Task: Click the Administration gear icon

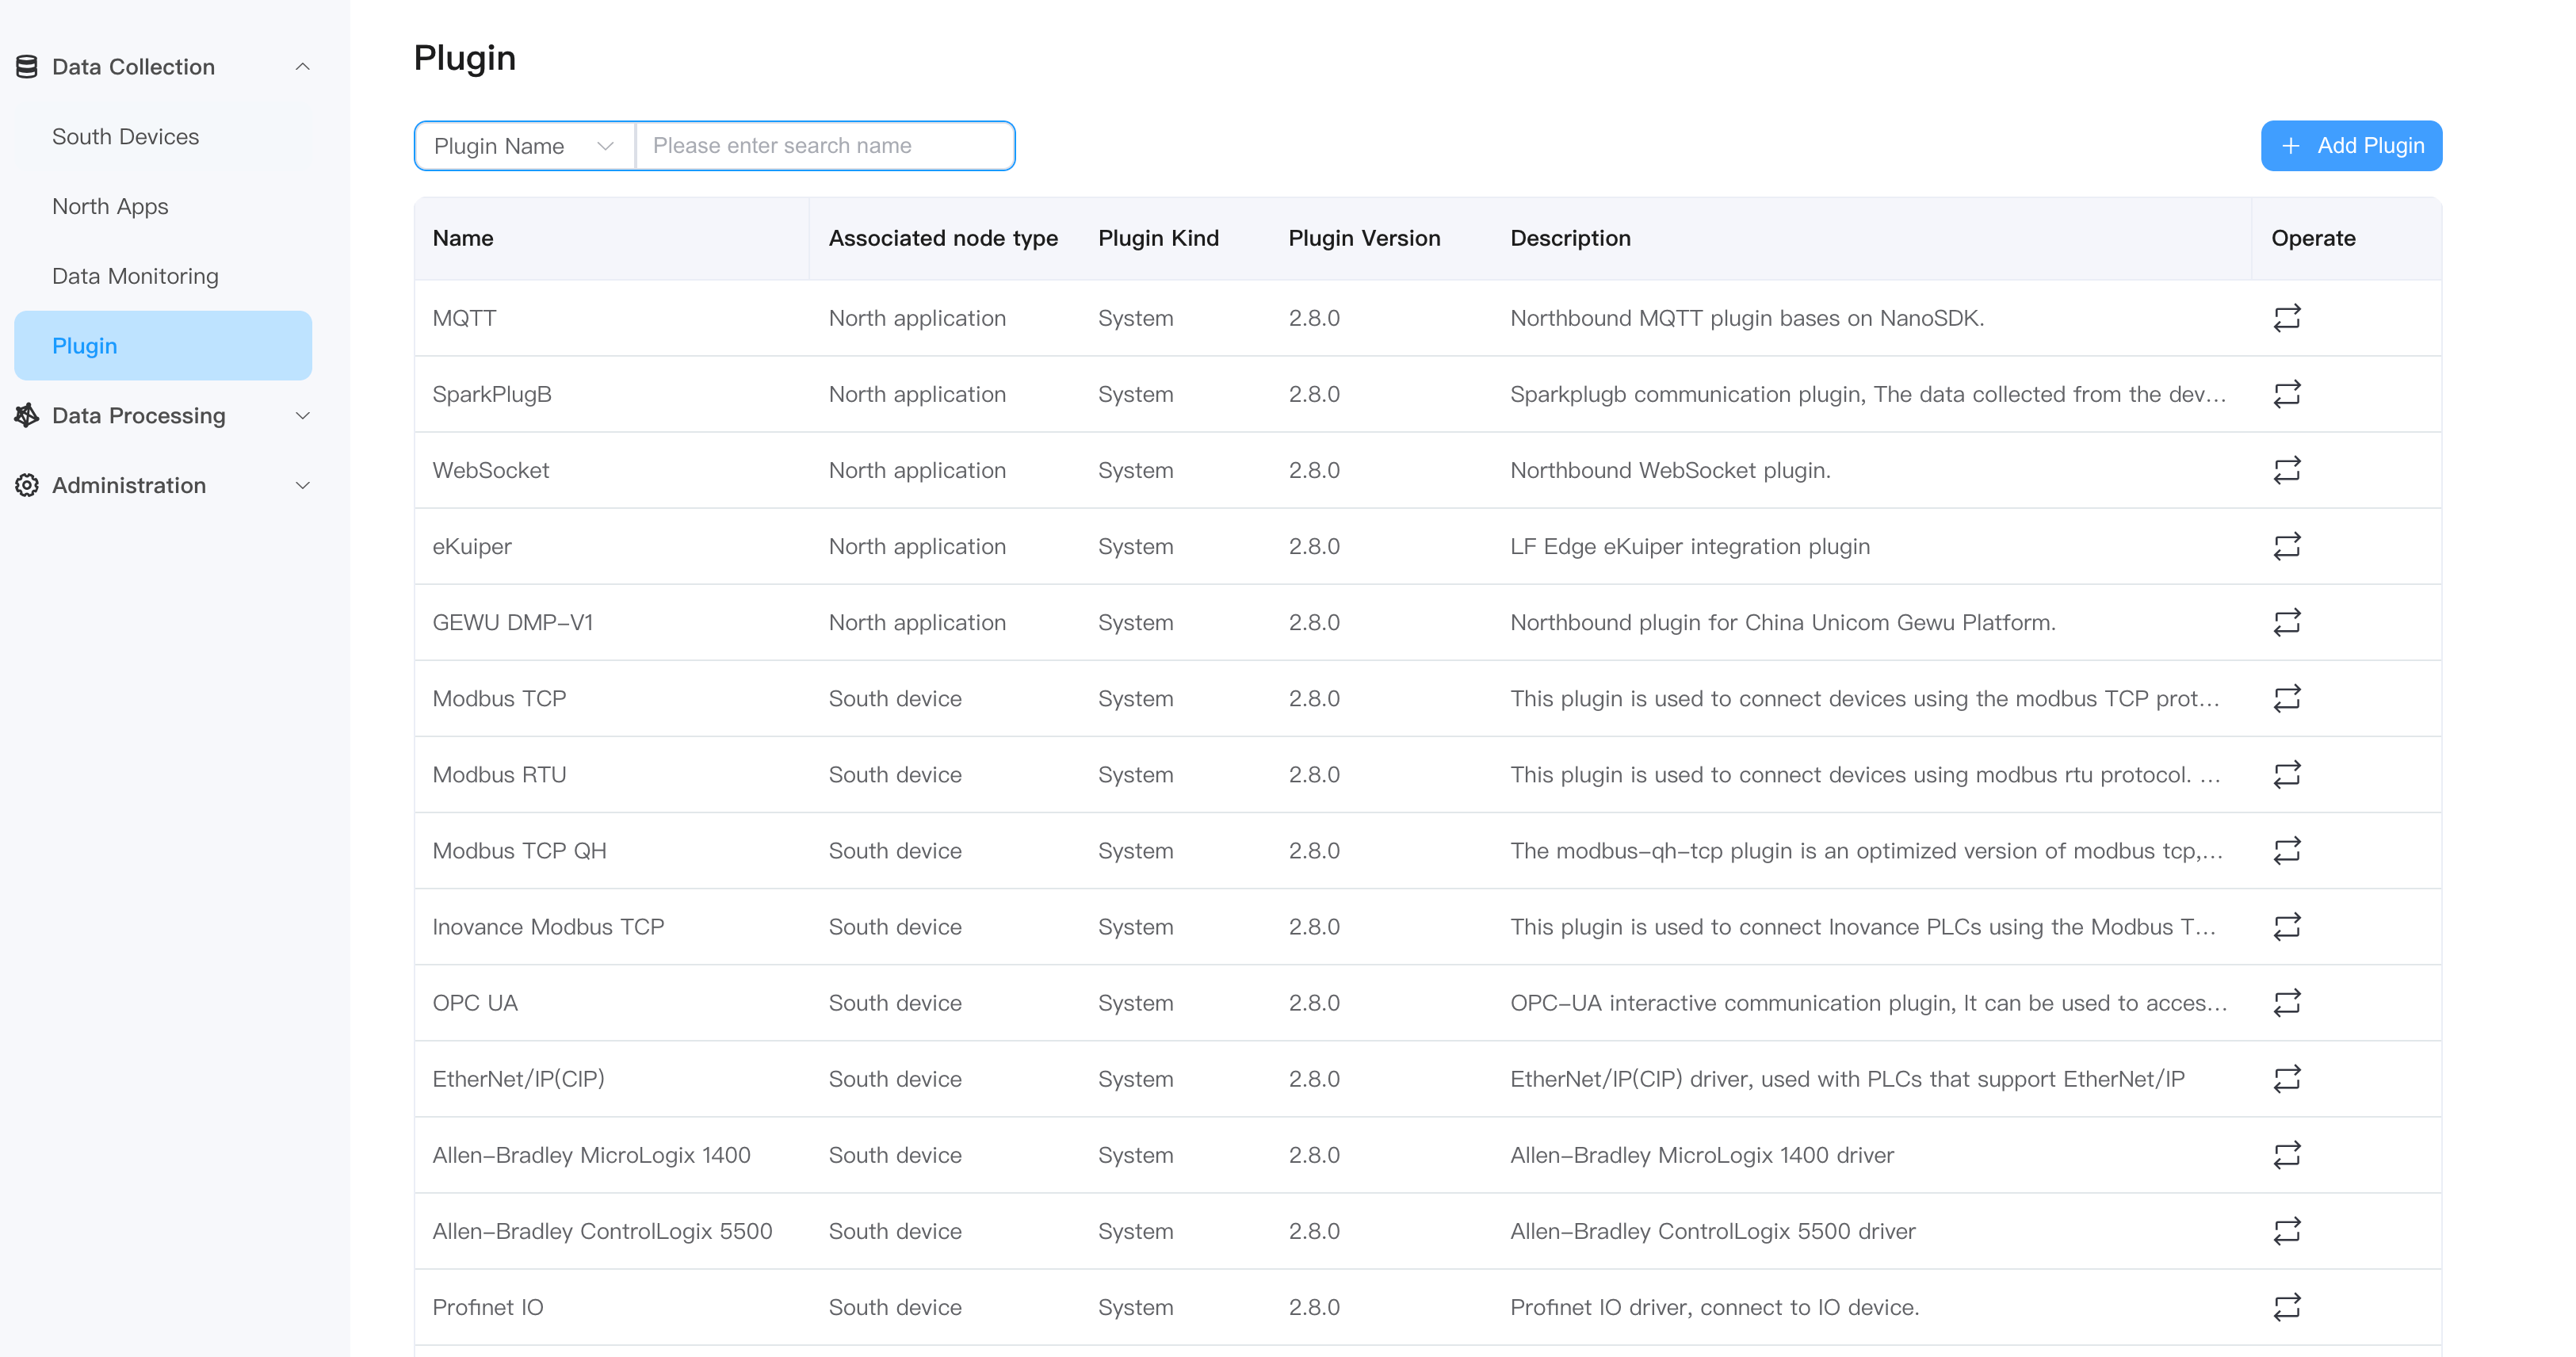Action: [x=26, y=485]
